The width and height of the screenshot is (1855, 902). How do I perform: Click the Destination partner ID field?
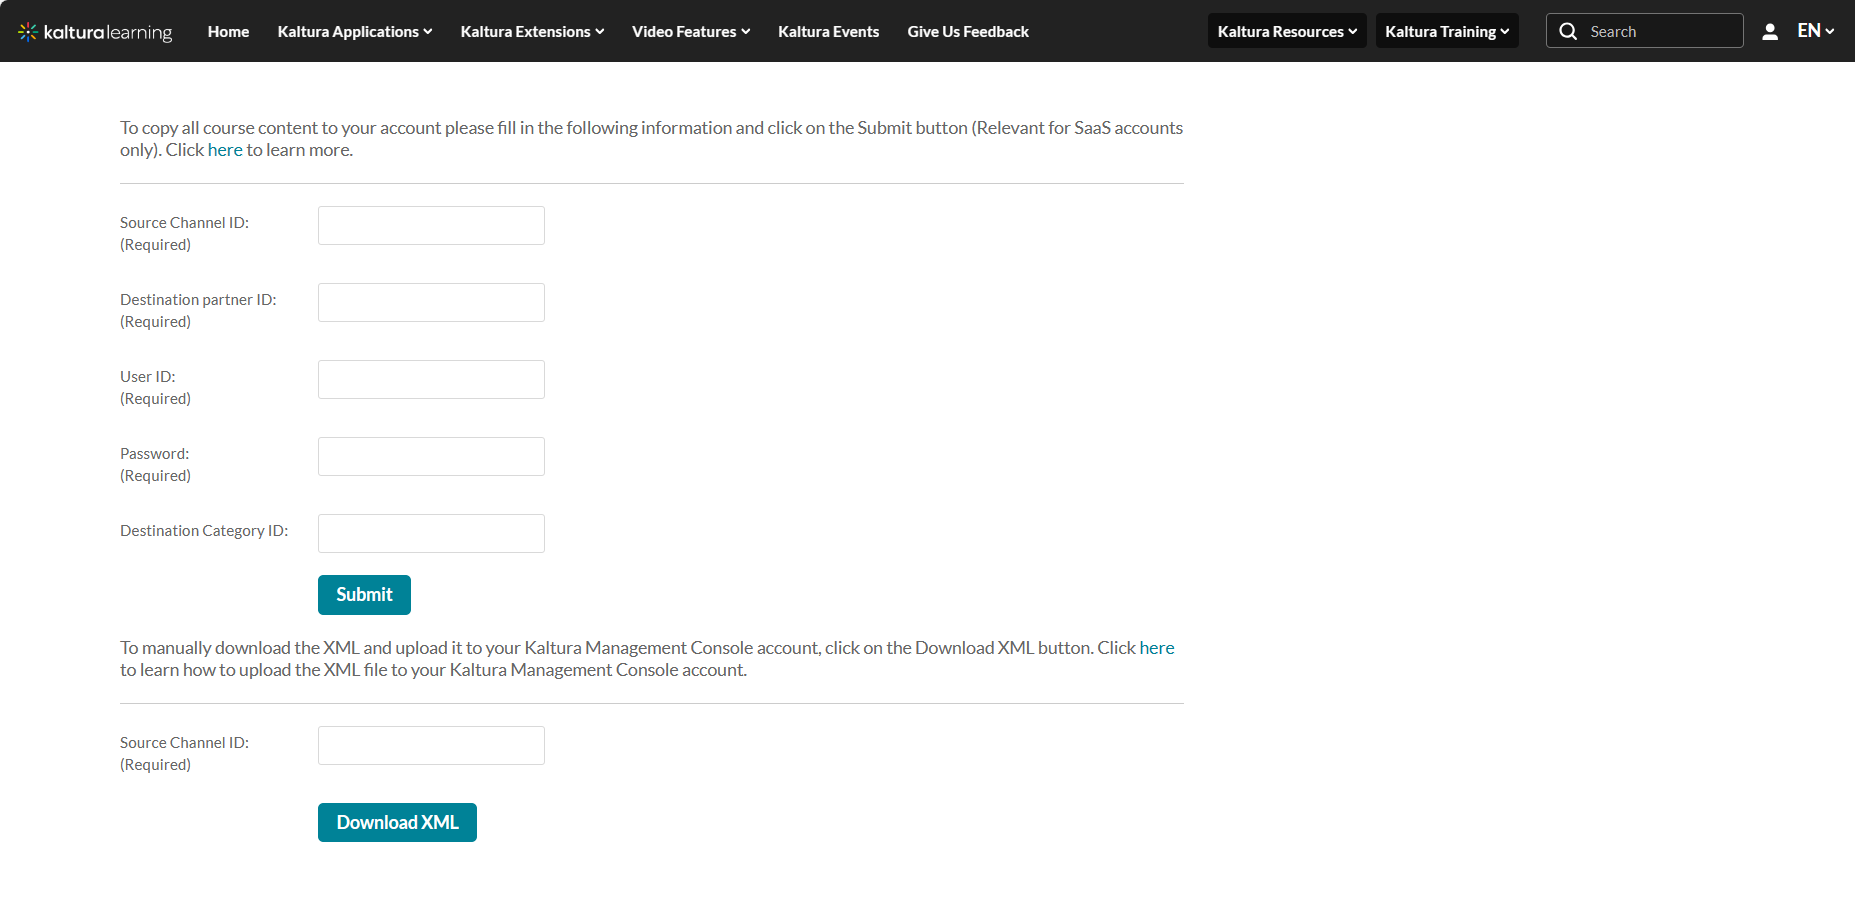[x=431, y=302]
